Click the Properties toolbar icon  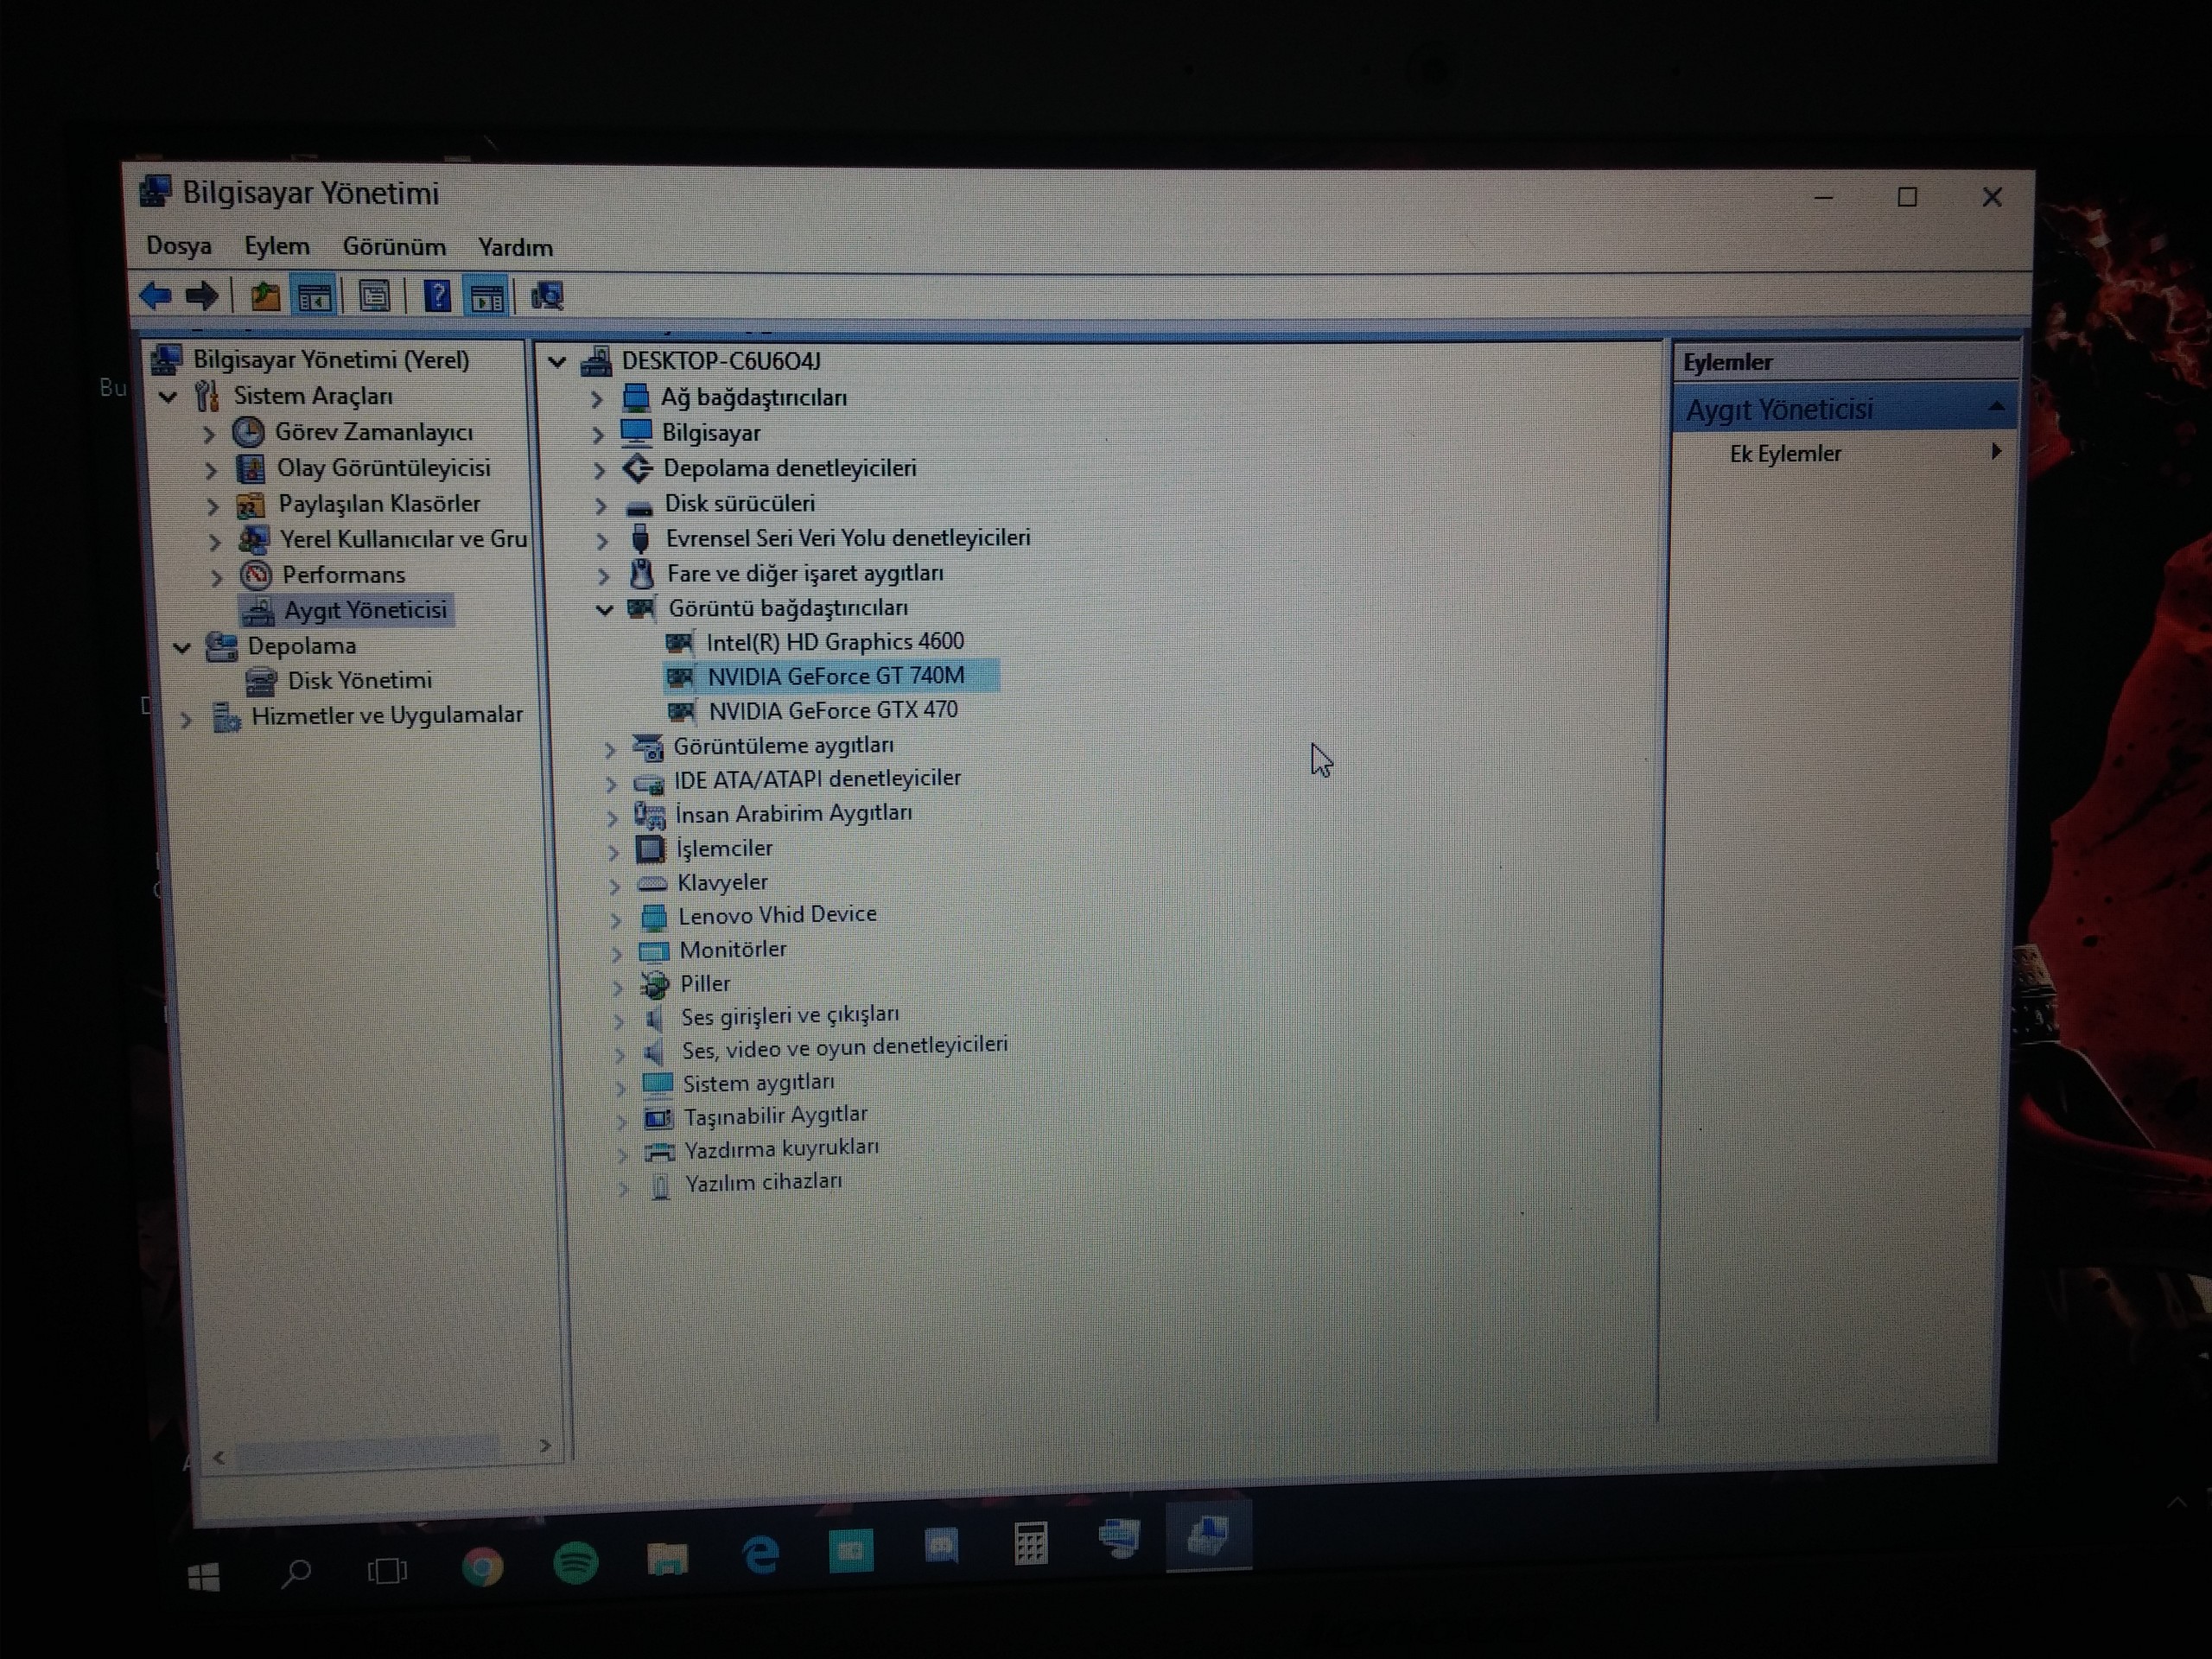pyautogui.click(x=374, y=296)
